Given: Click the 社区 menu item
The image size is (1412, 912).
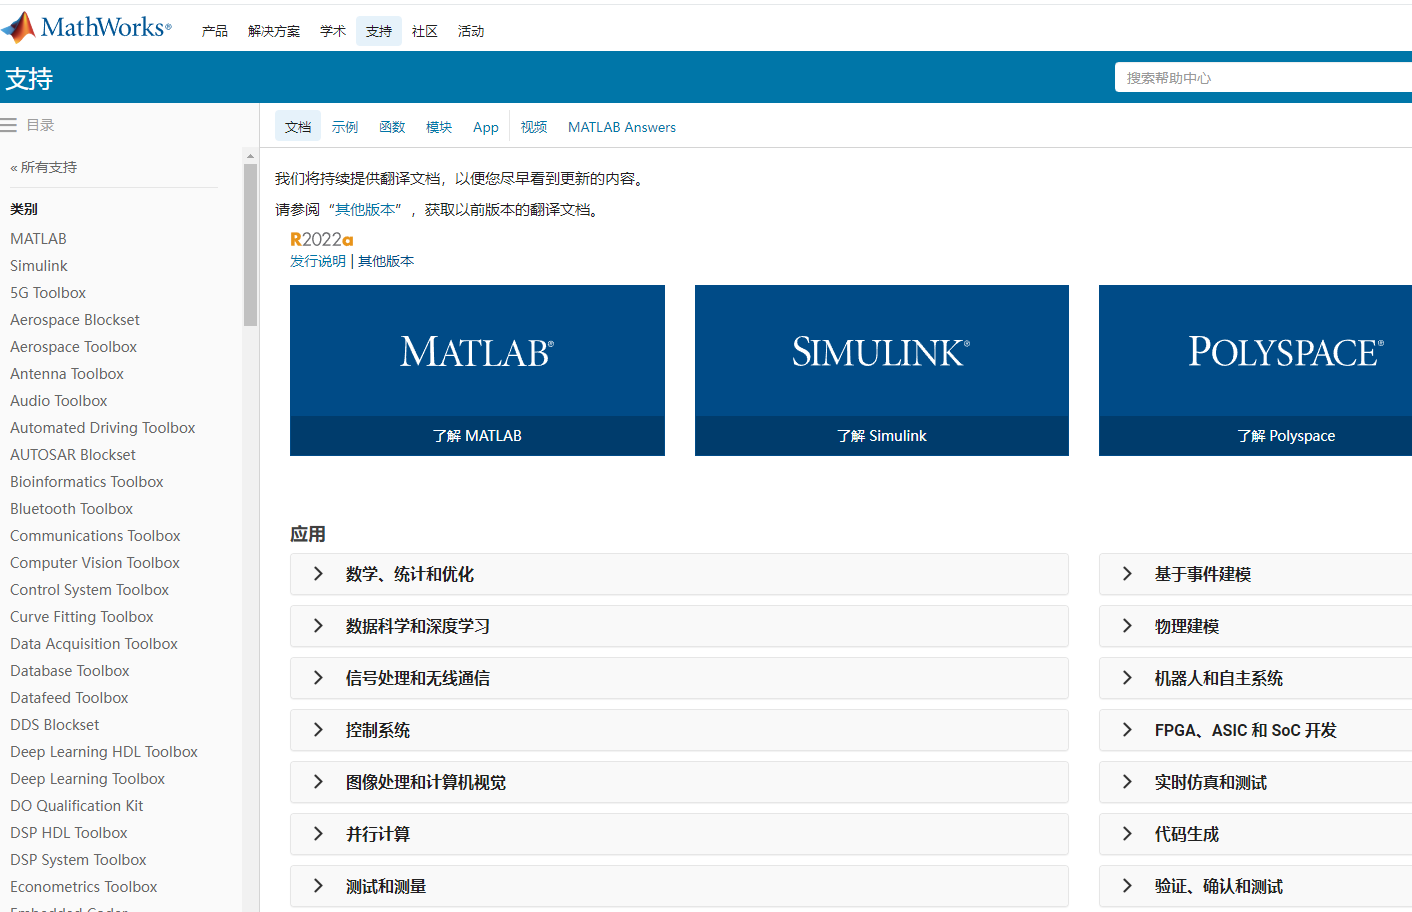Looking at the screenshot, I should [425, 31].
